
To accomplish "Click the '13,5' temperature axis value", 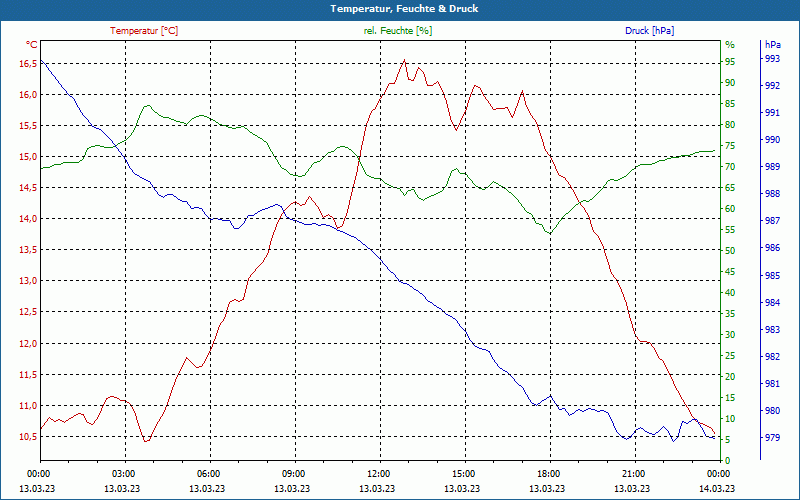I will [28, 250].
